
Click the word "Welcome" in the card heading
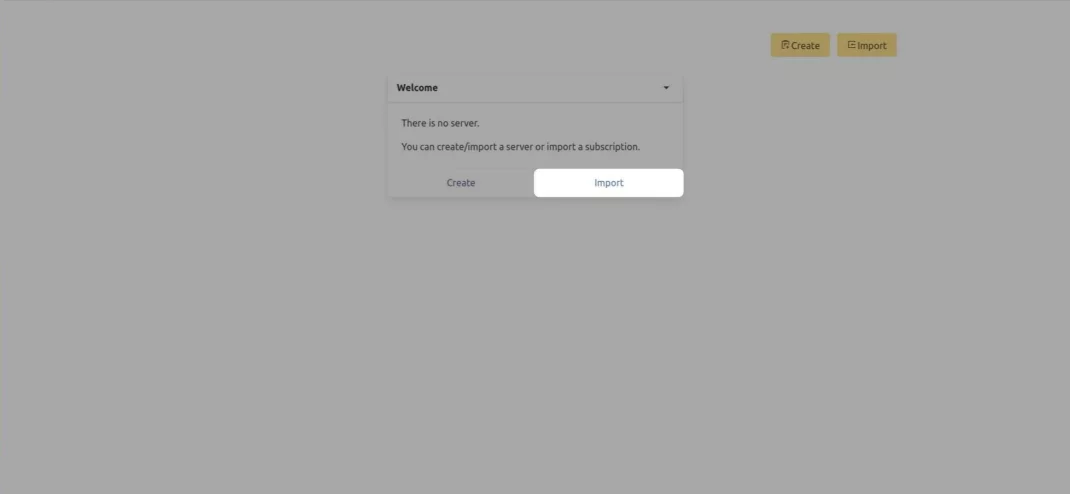417,88
